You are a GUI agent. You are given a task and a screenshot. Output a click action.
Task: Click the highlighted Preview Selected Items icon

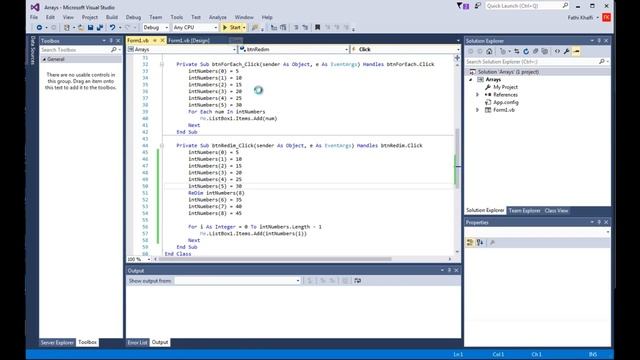(x=576, y=51)
